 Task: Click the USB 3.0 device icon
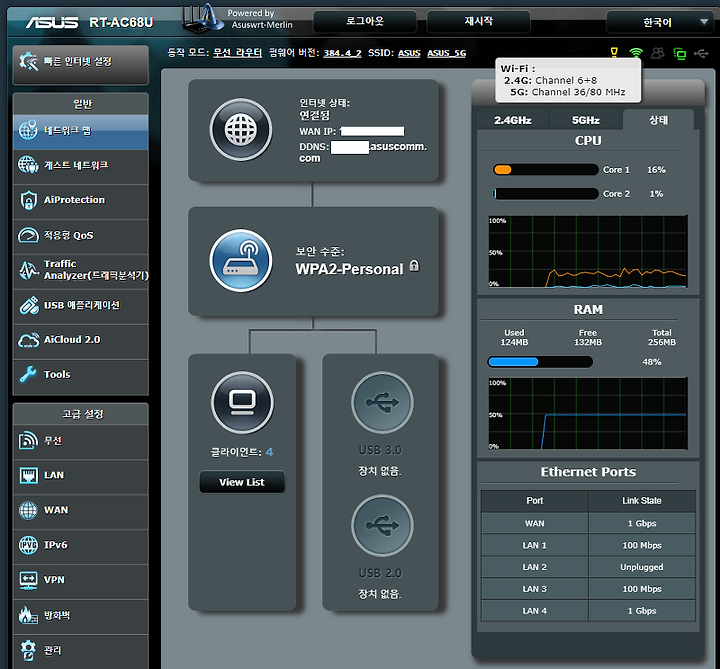[x=382, y=403]
